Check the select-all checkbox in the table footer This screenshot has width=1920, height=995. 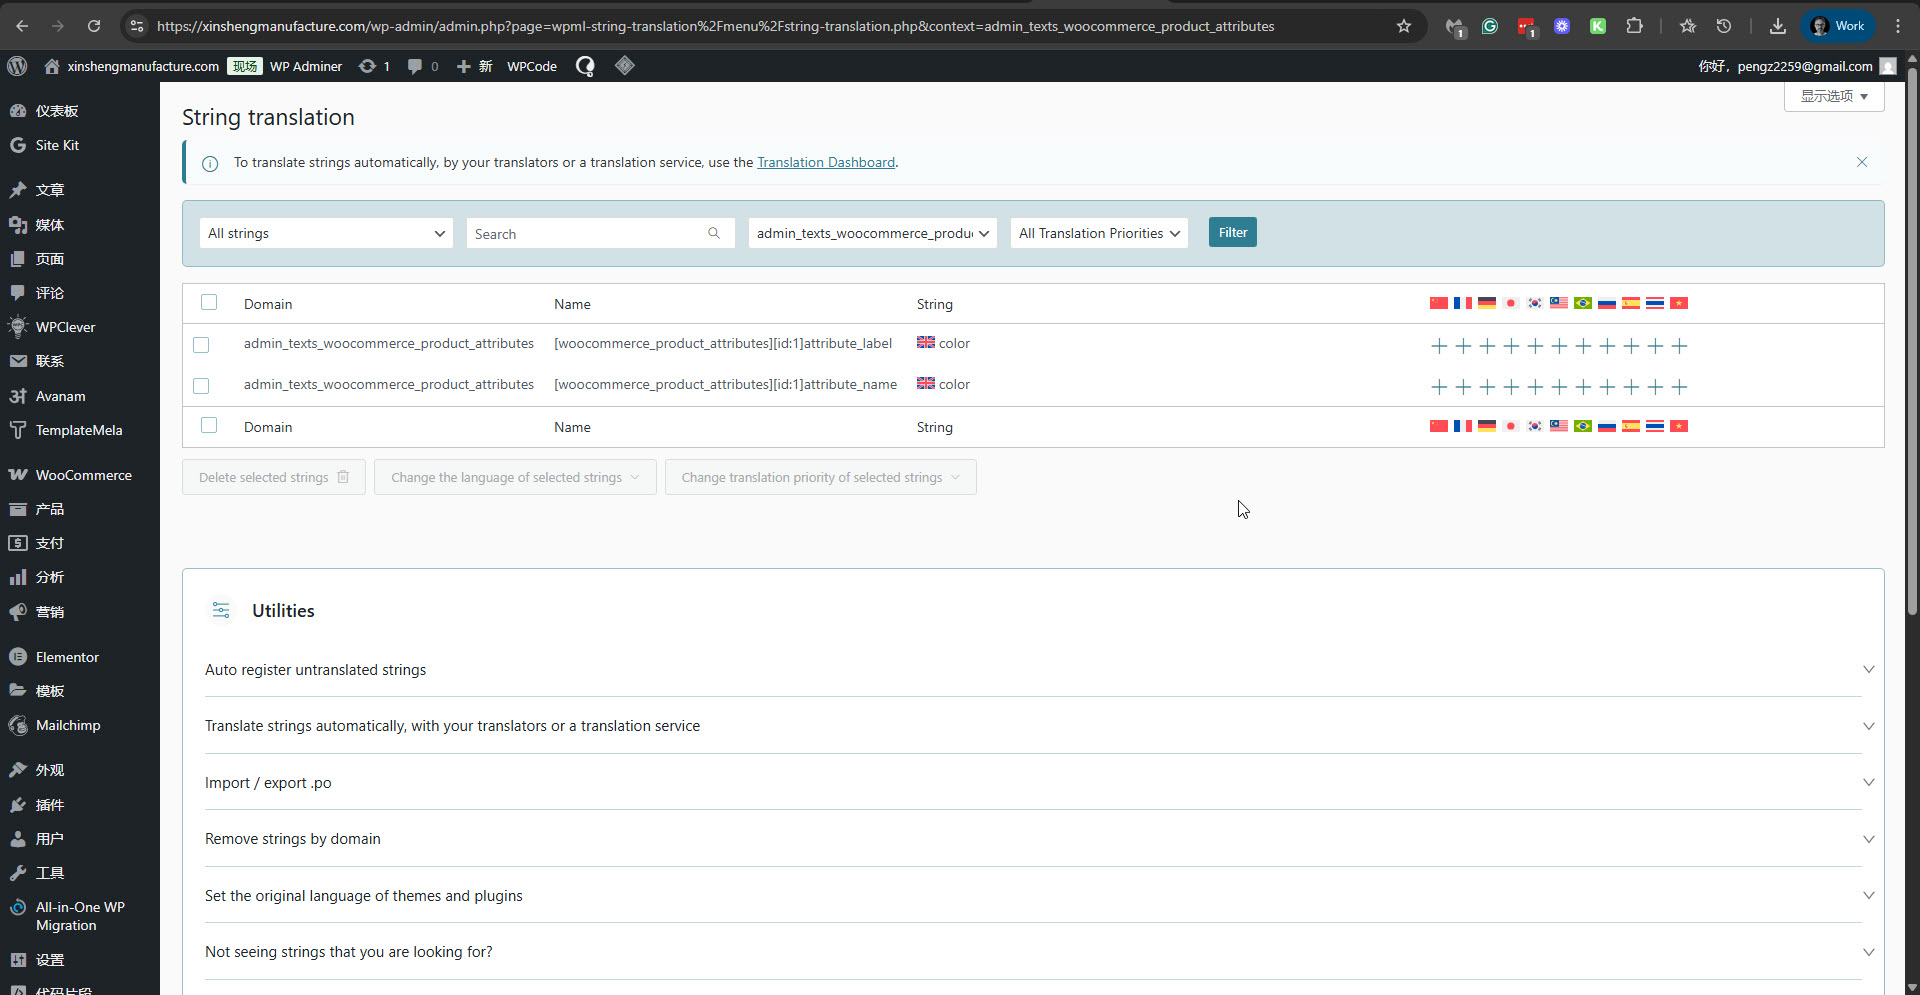click(209, 425)
